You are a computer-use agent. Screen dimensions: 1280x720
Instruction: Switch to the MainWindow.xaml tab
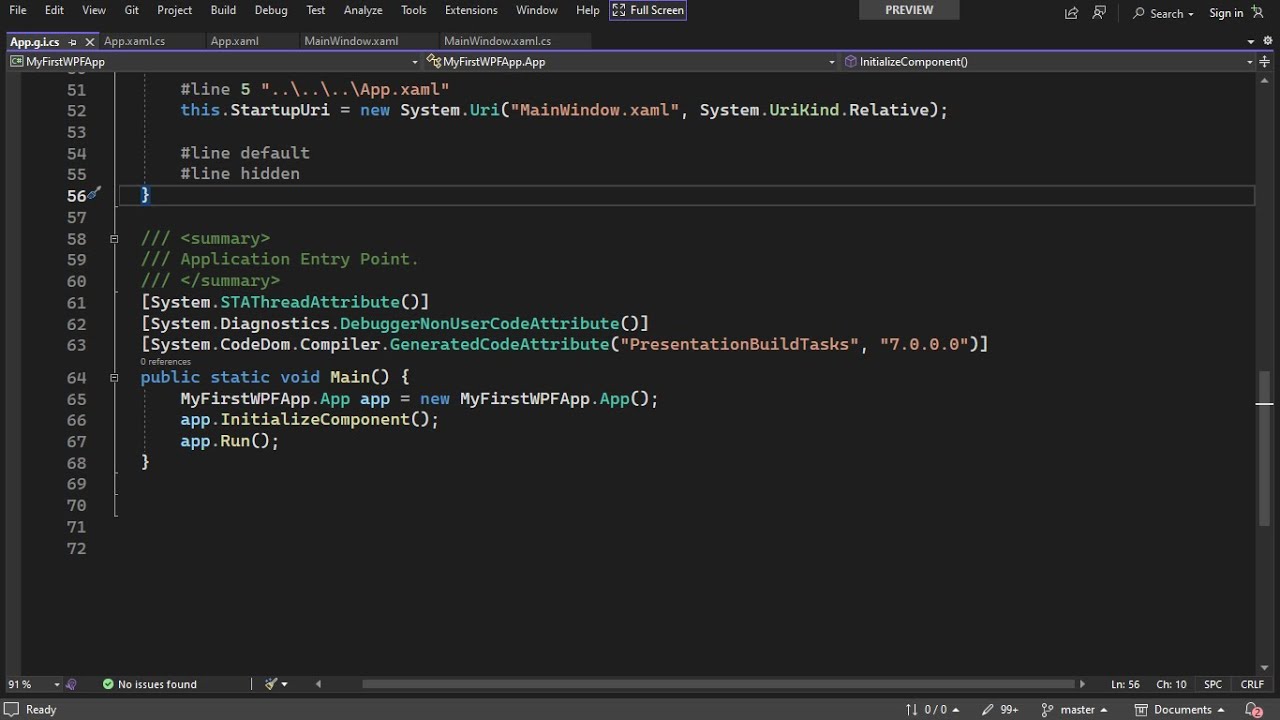(x=351, y=41)
